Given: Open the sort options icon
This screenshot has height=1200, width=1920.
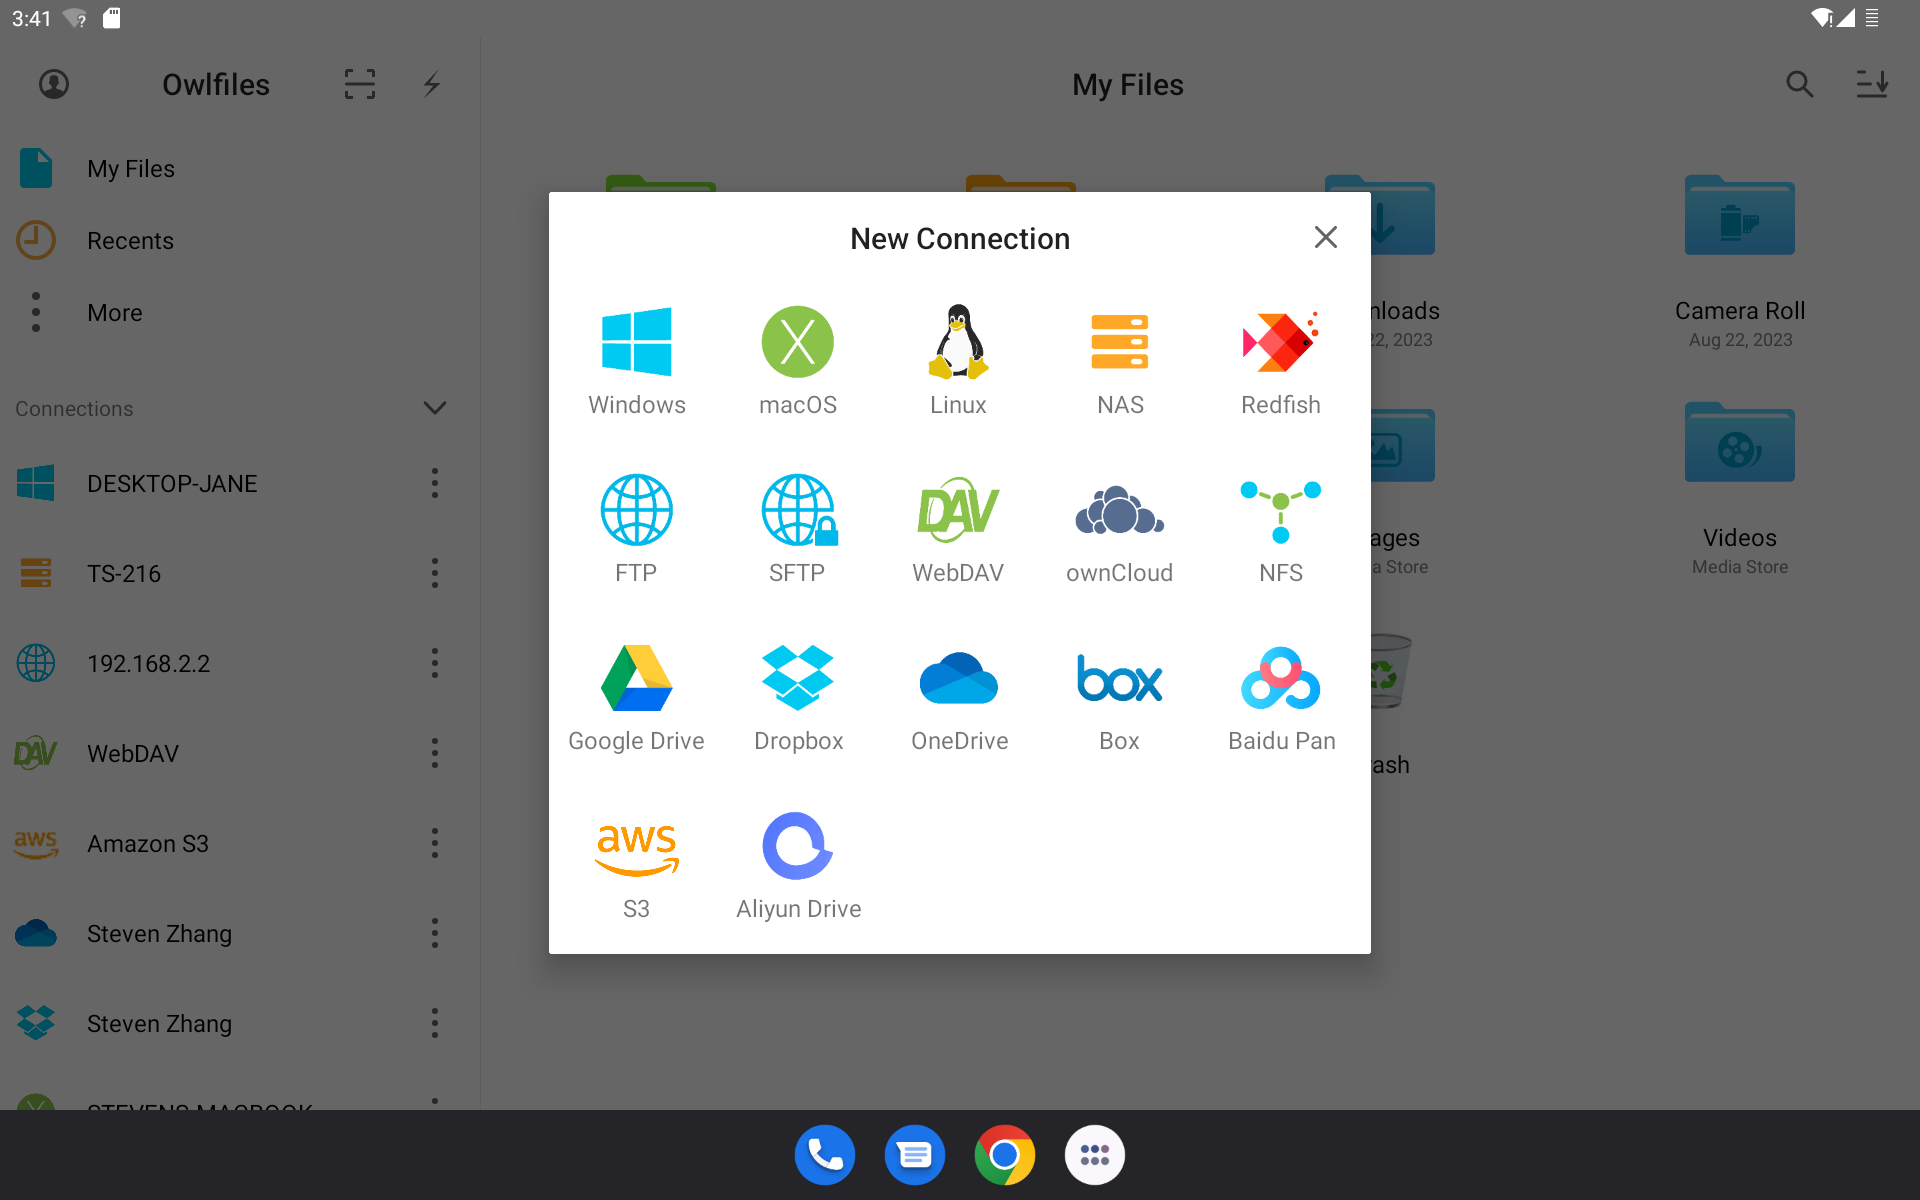Looking at the screenshot, I should 1872,84.
